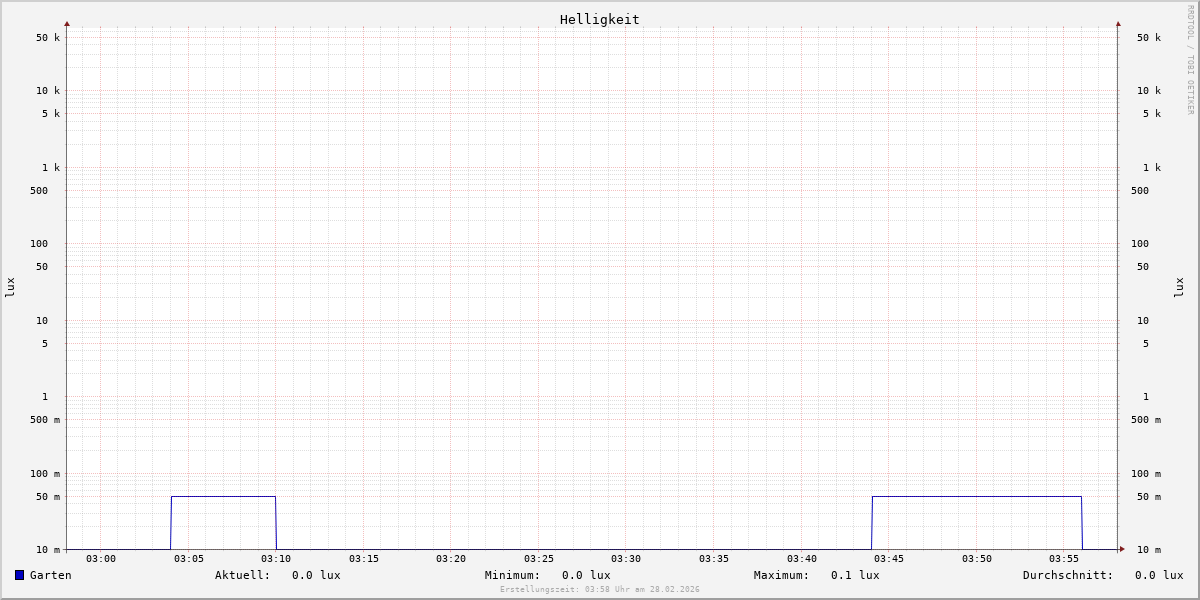Click the Durchschnitt value label
Viewport: 1200px width, 600px height.
(x=1102, y=575)
